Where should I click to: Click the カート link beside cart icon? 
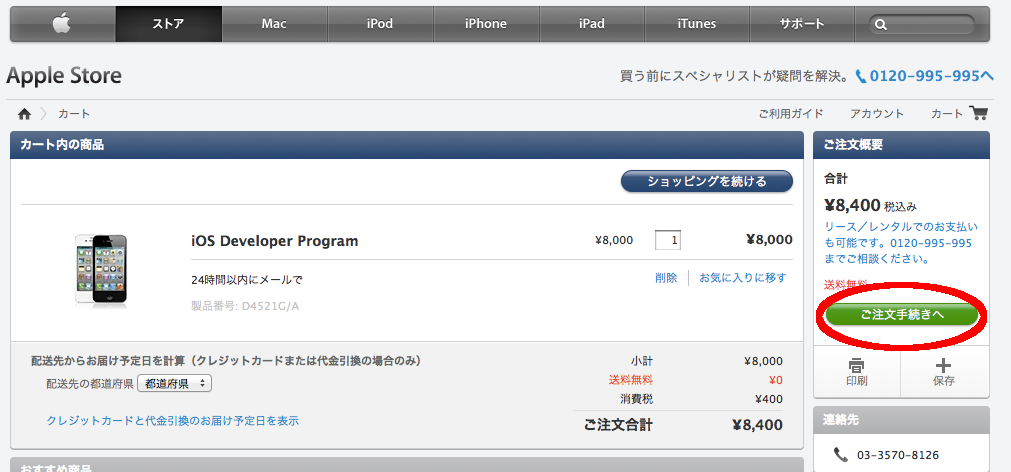(947, 113)
